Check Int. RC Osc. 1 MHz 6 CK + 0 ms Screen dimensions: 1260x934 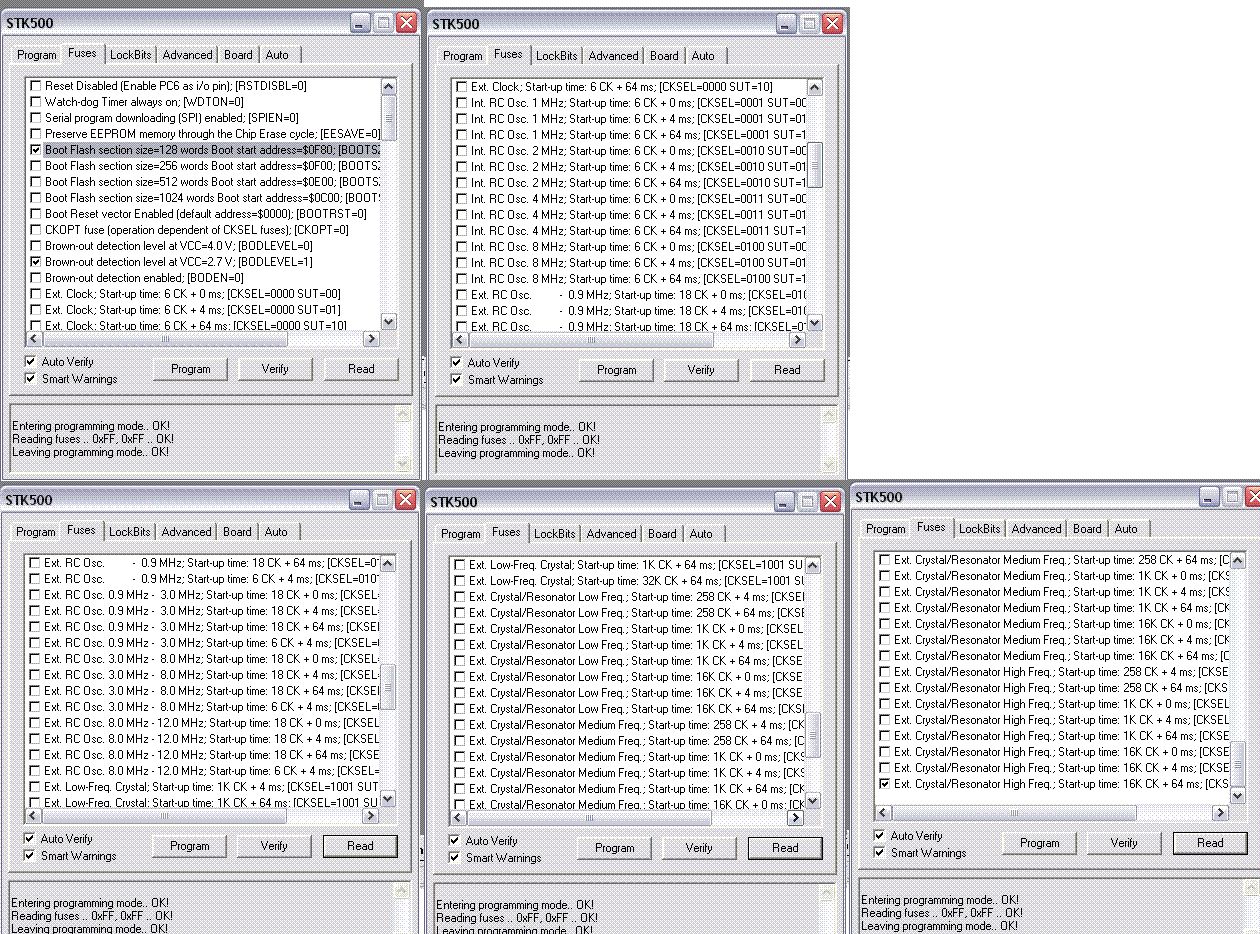(462, 103)
